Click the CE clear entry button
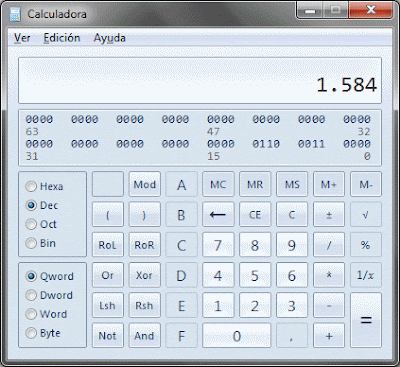 [255, 214]
